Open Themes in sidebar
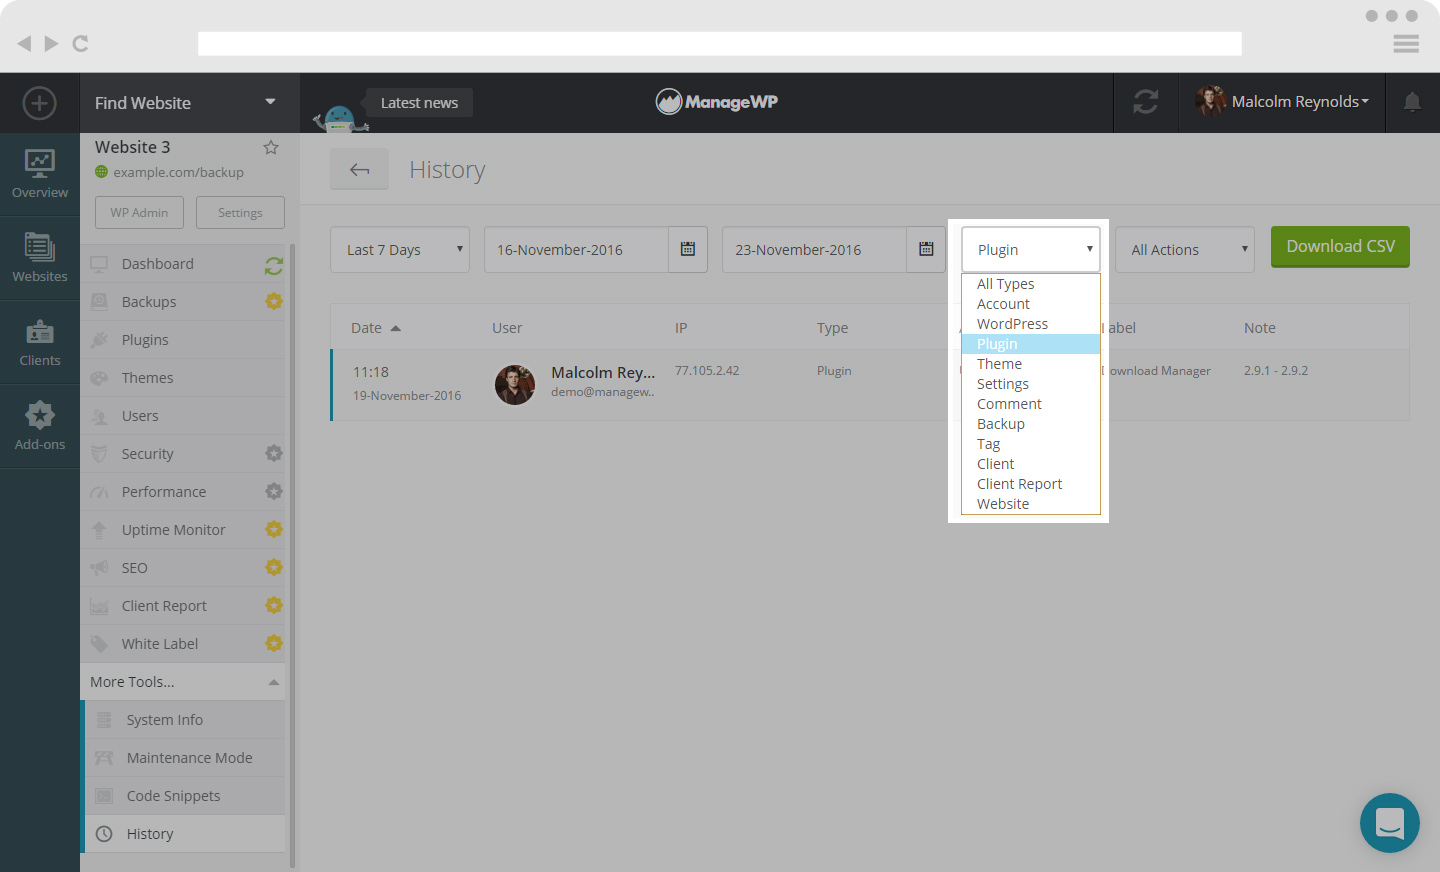 click(x=183, y=378)
